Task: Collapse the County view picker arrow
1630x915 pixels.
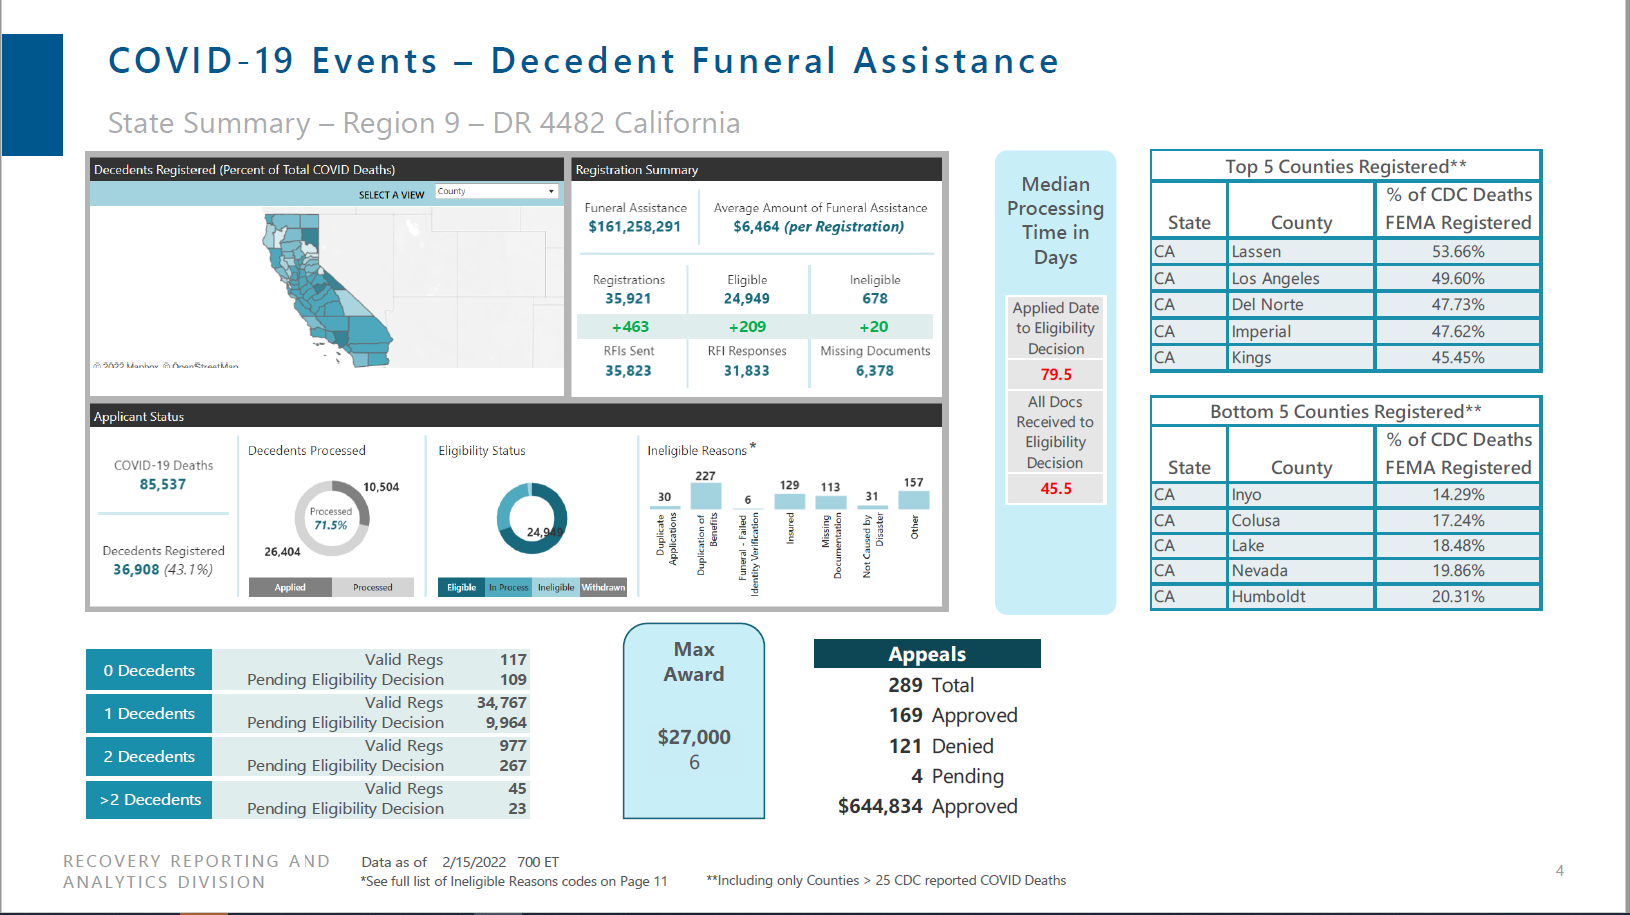Action: (550, 191)
